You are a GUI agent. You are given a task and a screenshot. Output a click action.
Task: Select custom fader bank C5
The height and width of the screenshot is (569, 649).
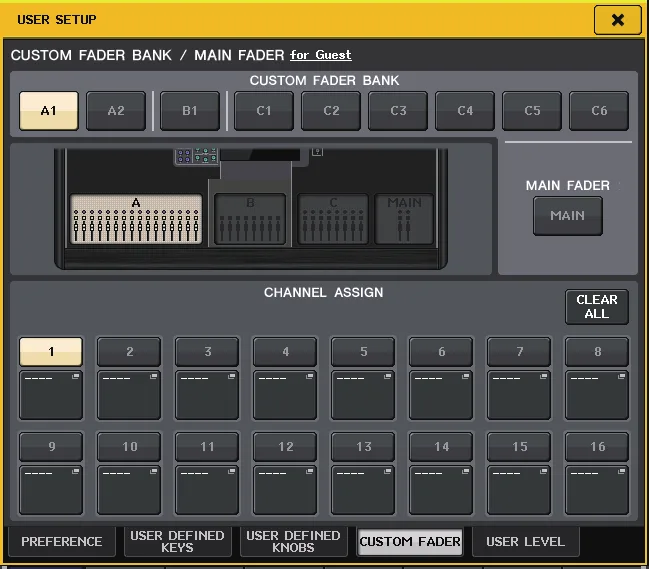[532, 111]
